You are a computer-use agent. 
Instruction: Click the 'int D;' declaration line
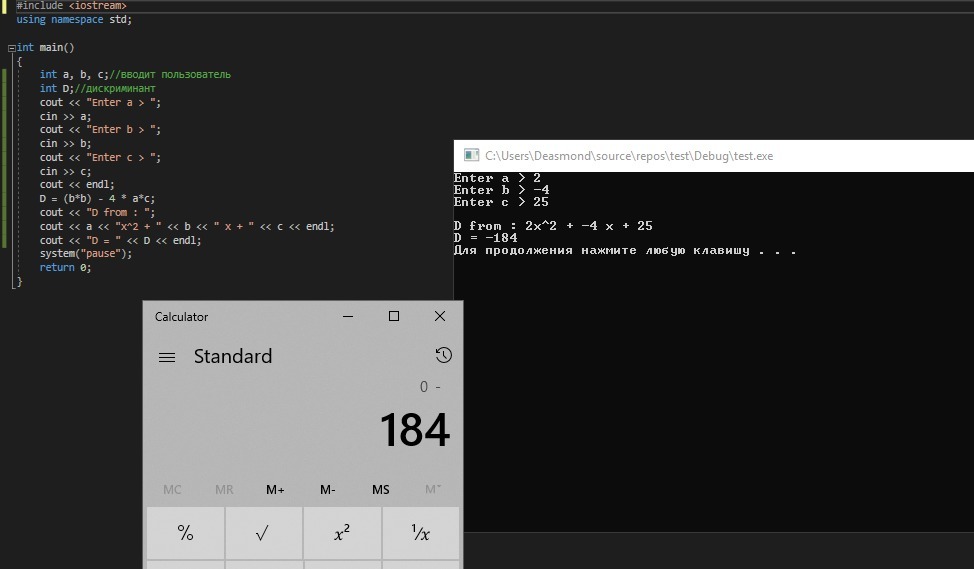[98, 88]
